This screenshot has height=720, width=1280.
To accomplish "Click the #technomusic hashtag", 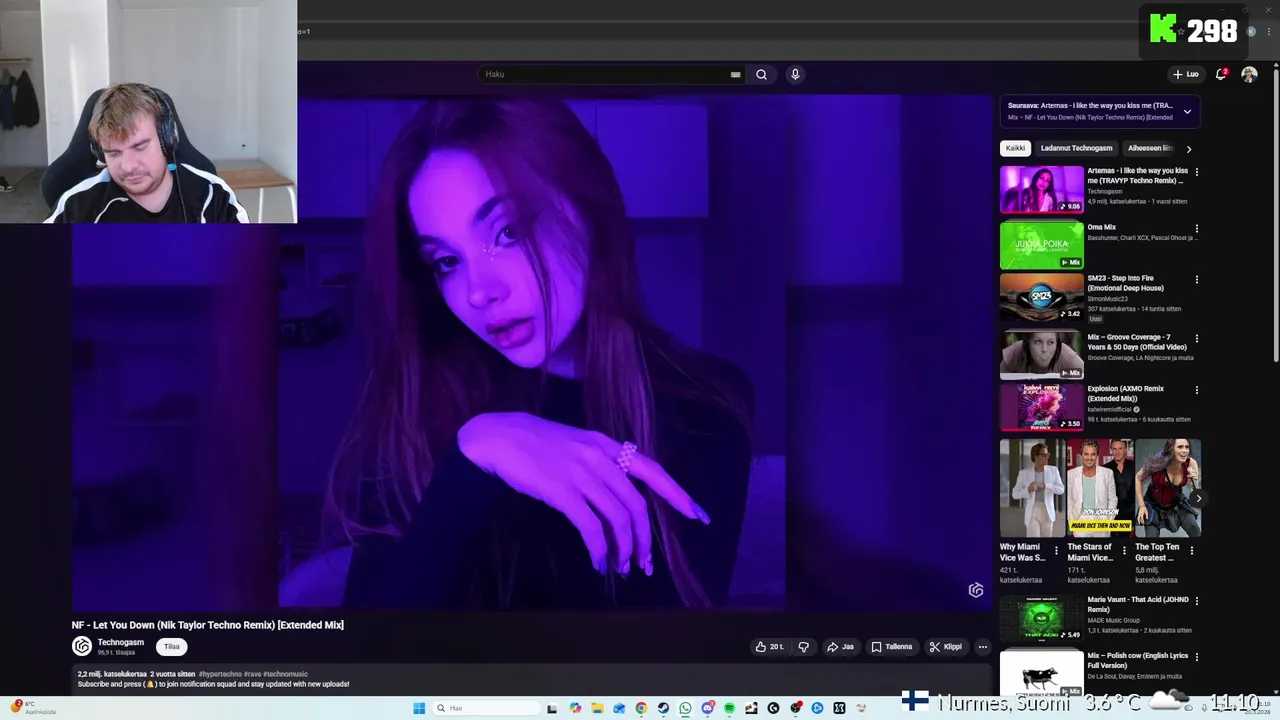I will (x=285, y=674).
